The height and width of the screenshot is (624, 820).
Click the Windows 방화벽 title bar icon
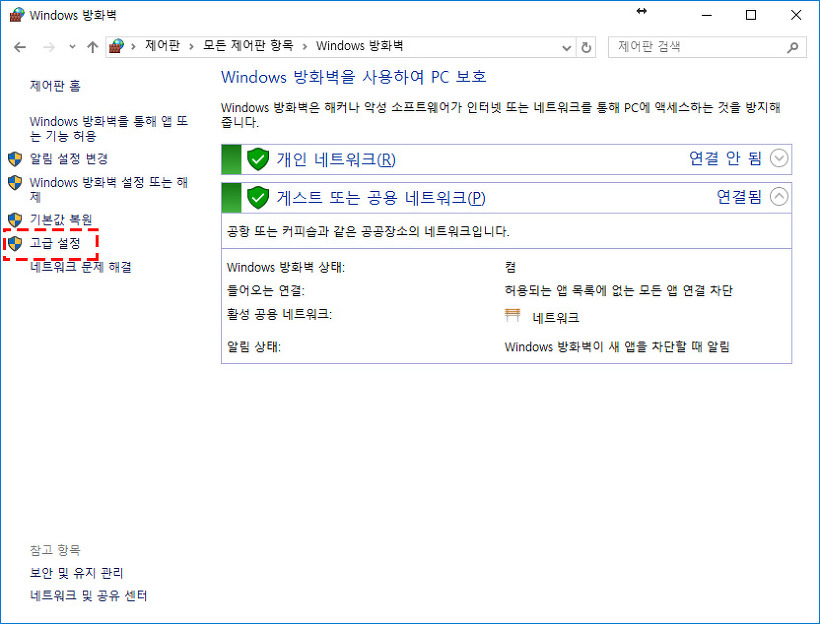(17, 15)
